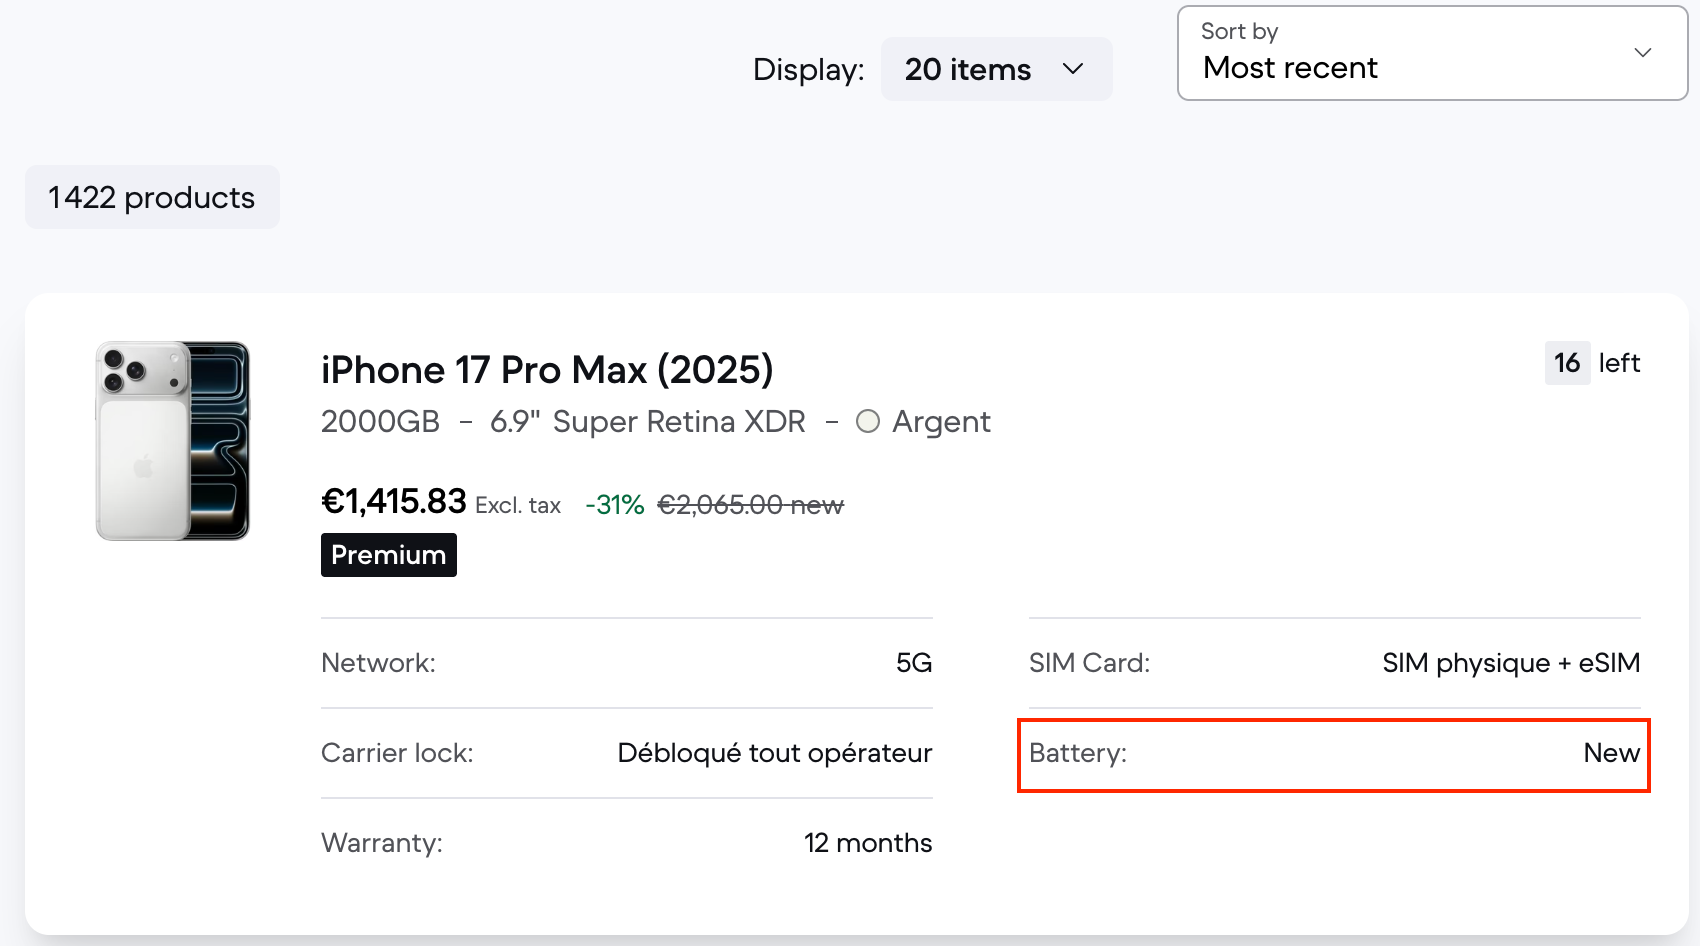Viewport: 1700px width, 946px height.
Task: Click the 16 left stock indicator
Action: tap(1593, 363)
